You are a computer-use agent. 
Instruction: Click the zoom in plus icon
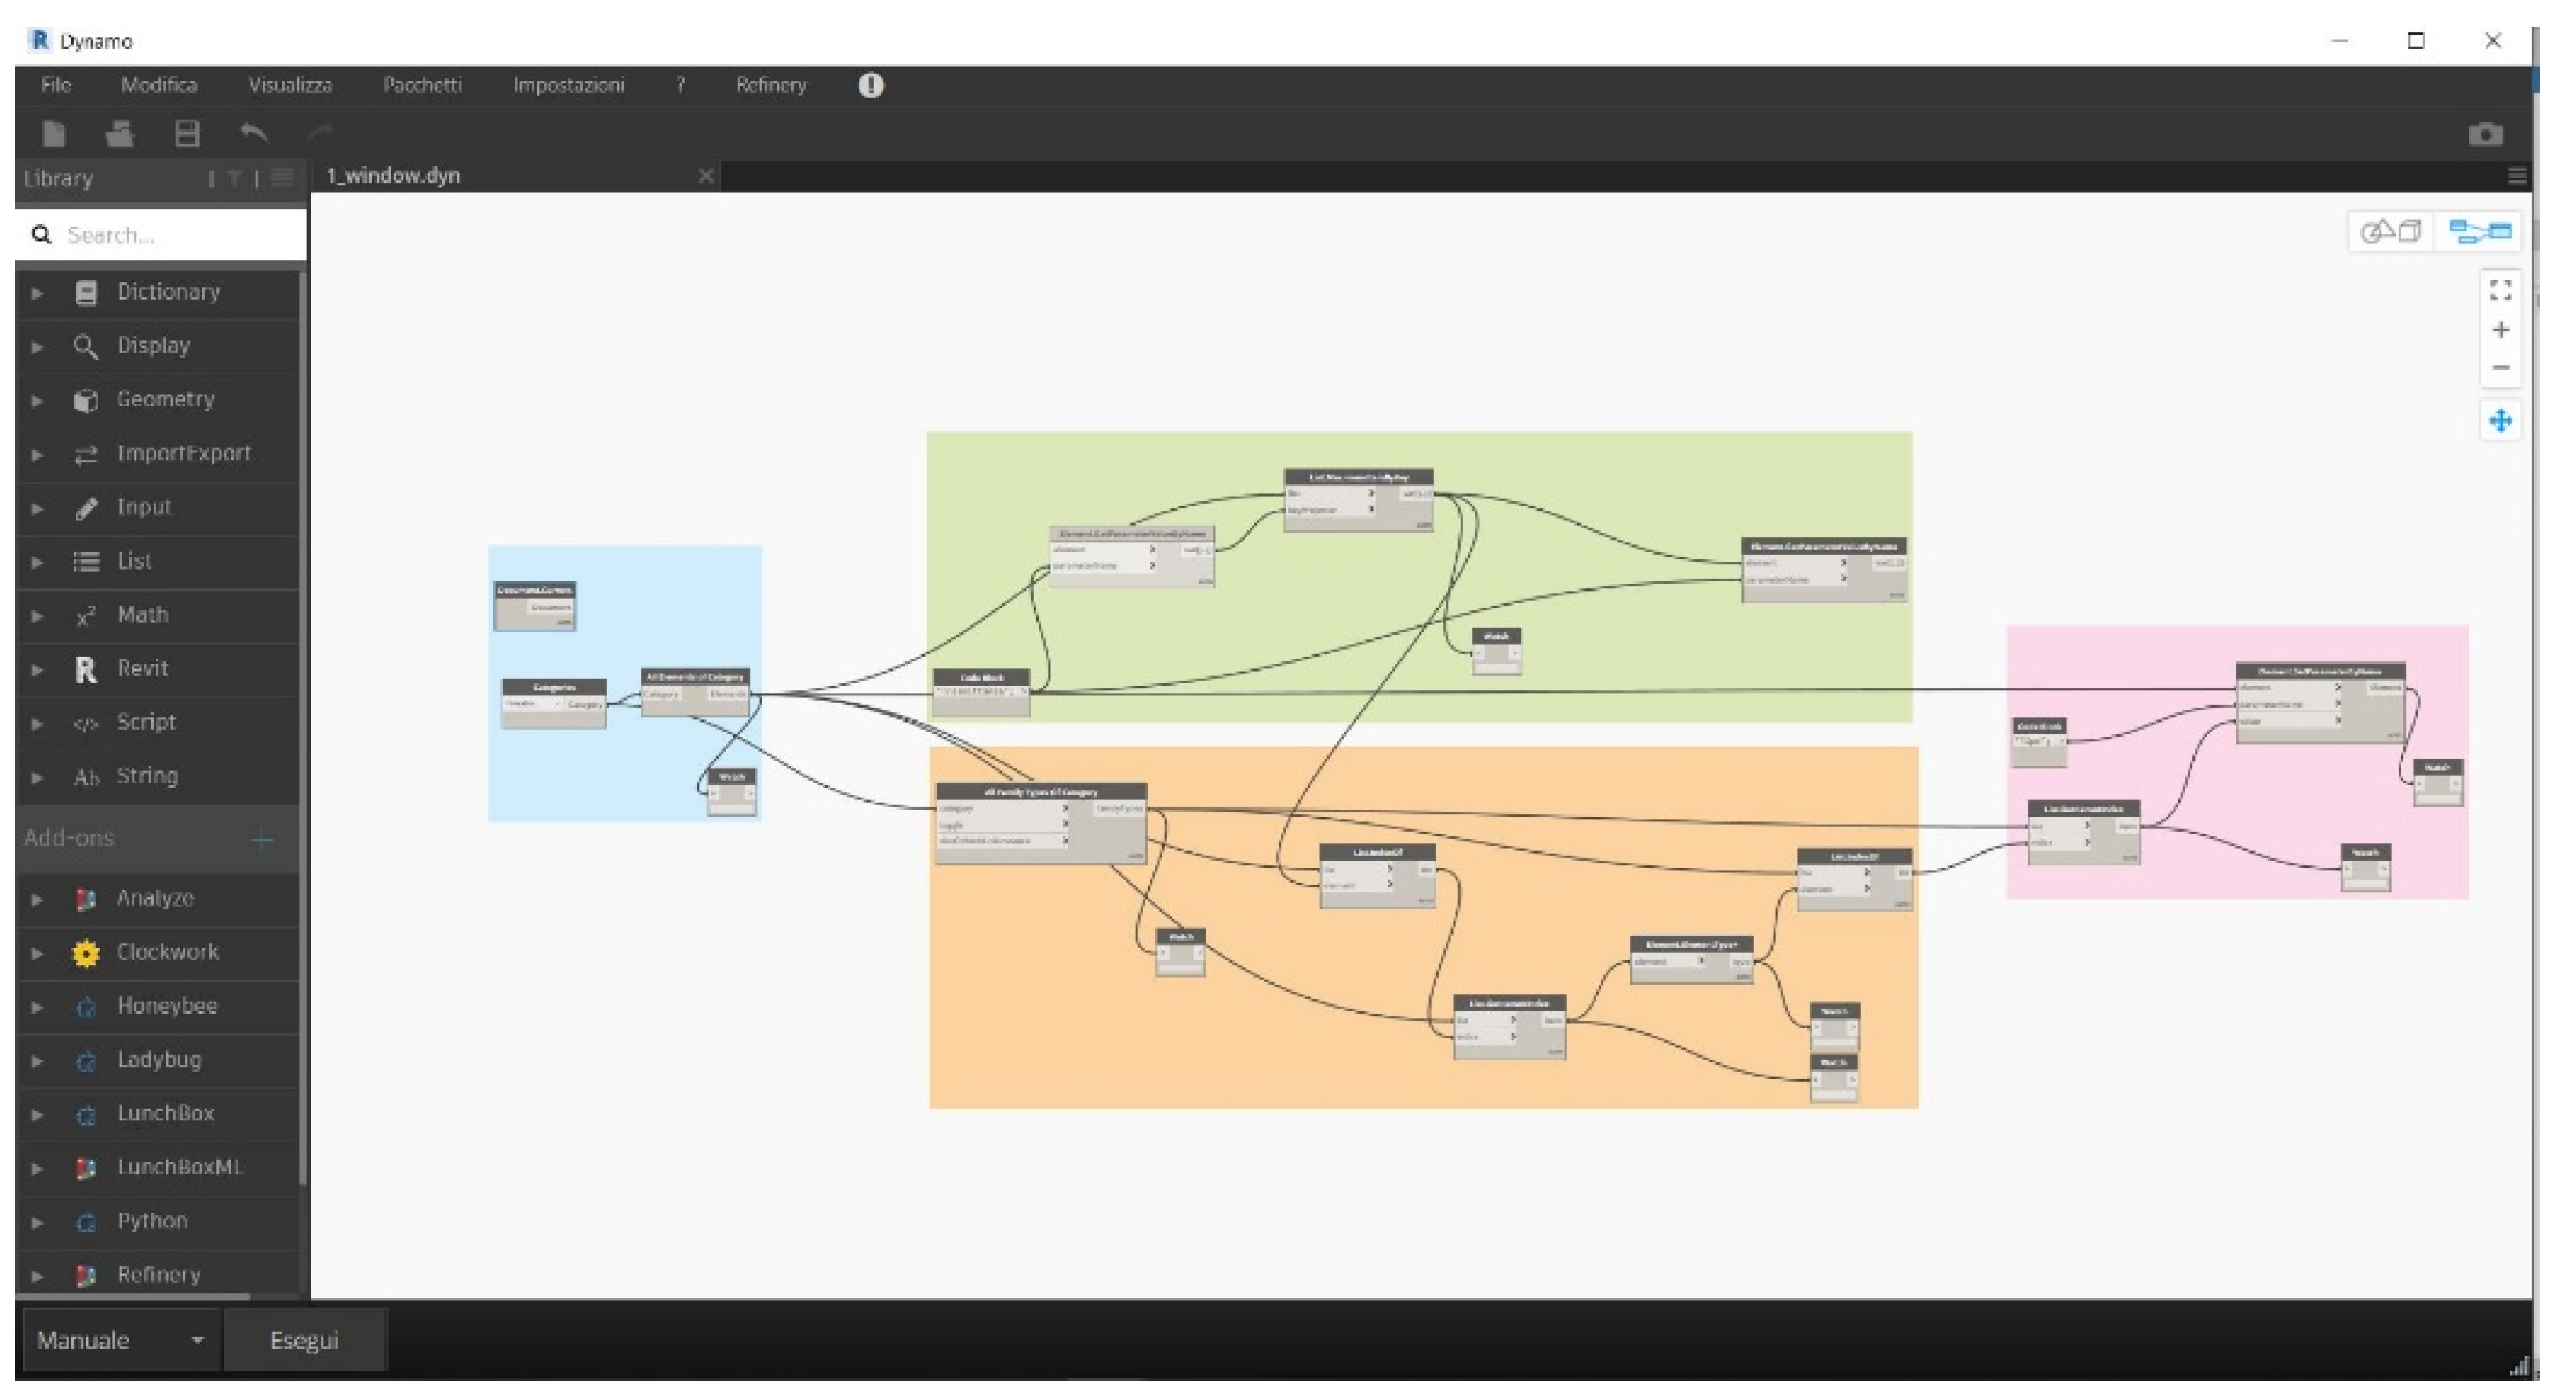[x=2500, y=330]
